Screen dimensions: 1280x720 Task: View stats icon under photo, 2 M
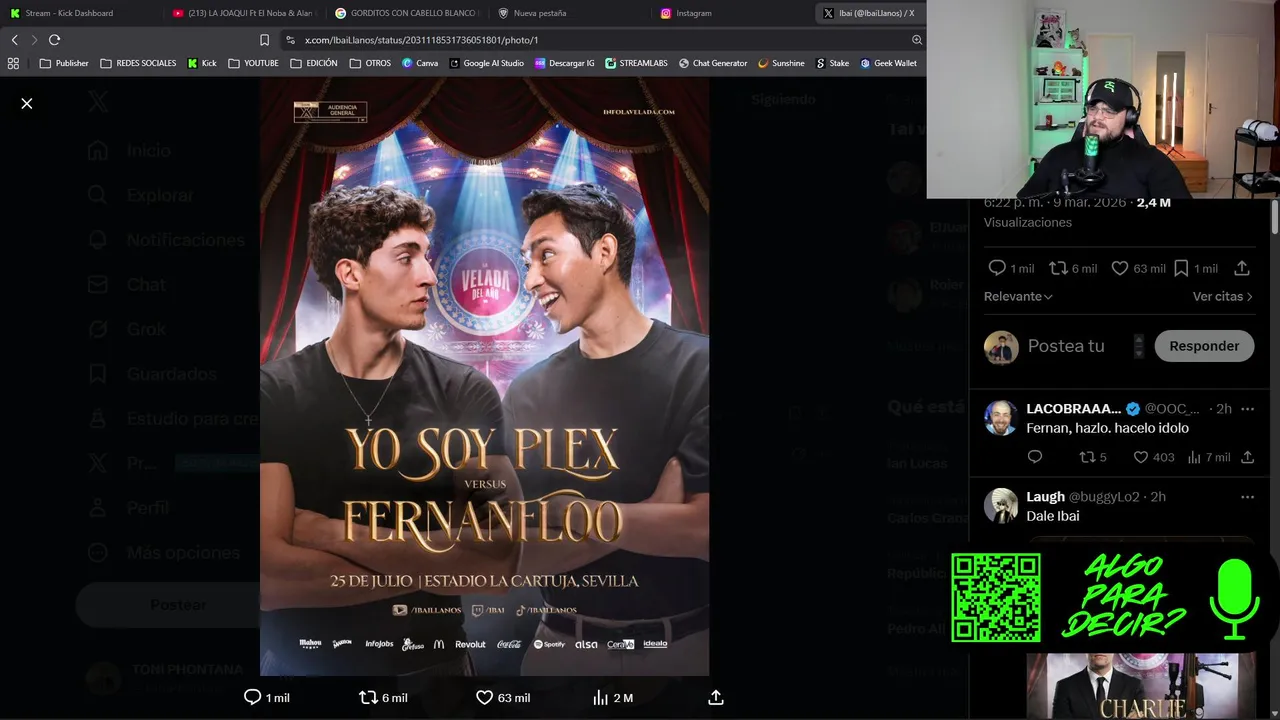600,697
